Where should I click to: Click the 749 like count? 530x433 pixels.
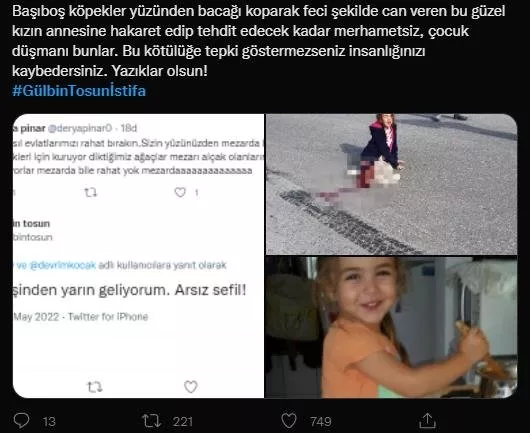tap(321, 422)
